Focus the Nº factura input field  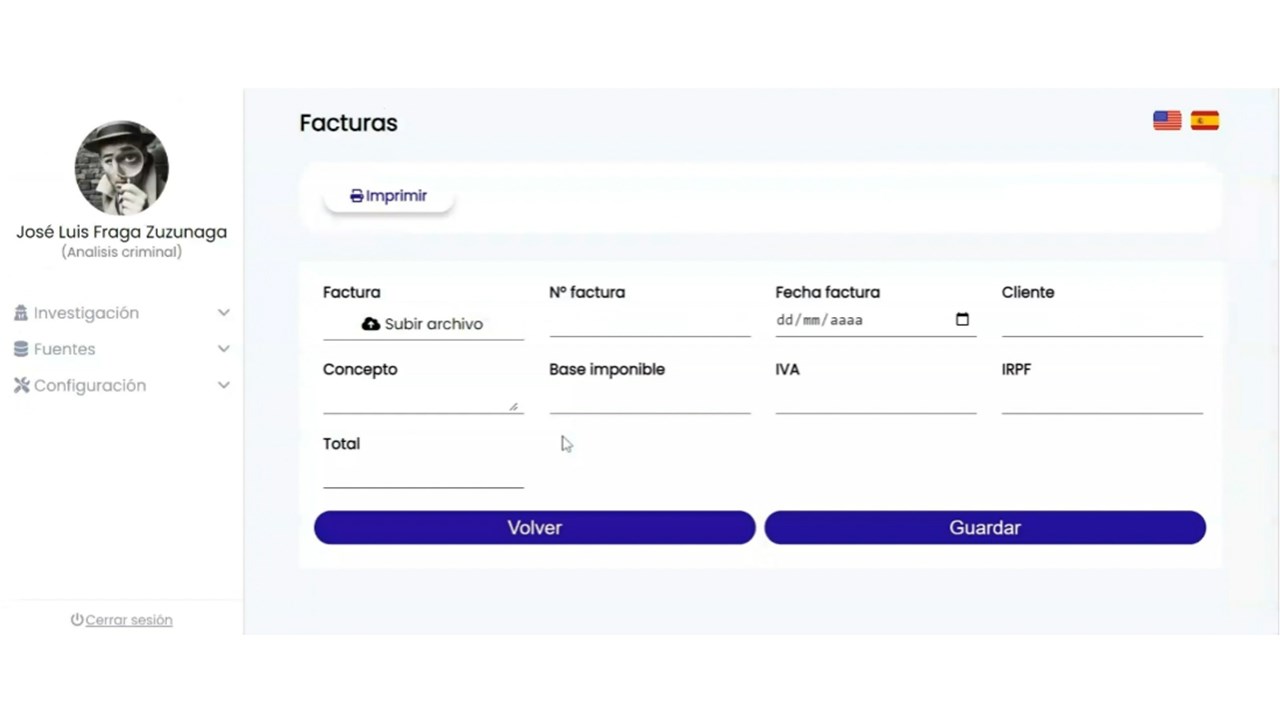pos(650,322)
